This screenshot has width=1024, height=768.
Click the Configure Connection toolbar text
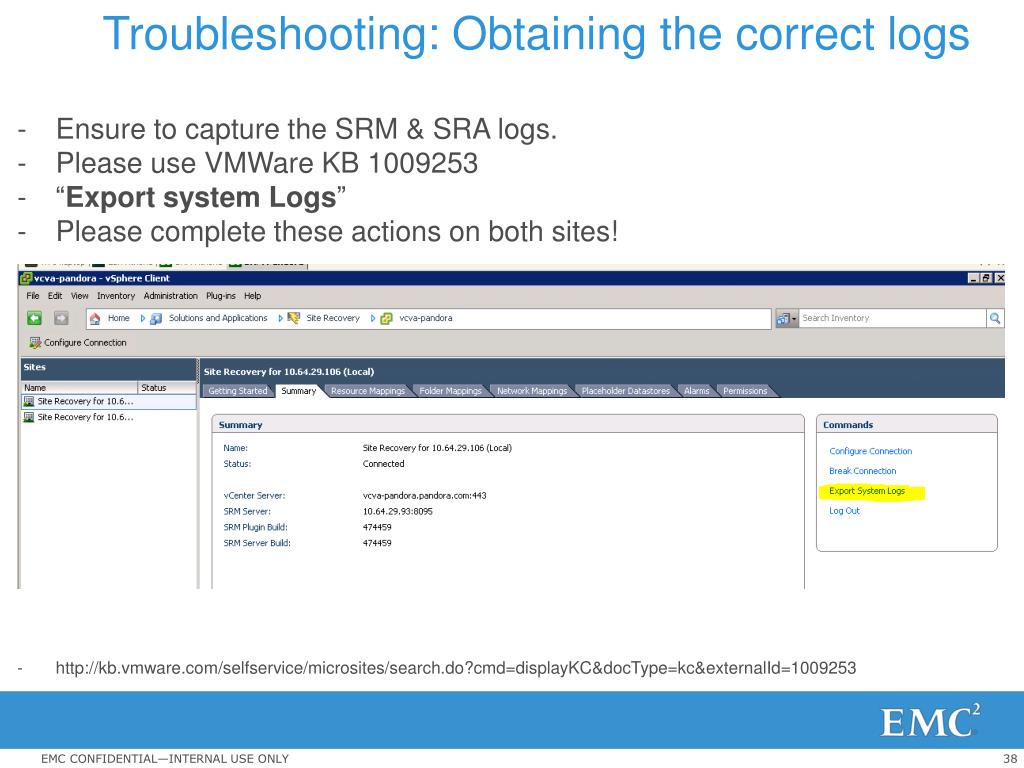click(85, 342)
